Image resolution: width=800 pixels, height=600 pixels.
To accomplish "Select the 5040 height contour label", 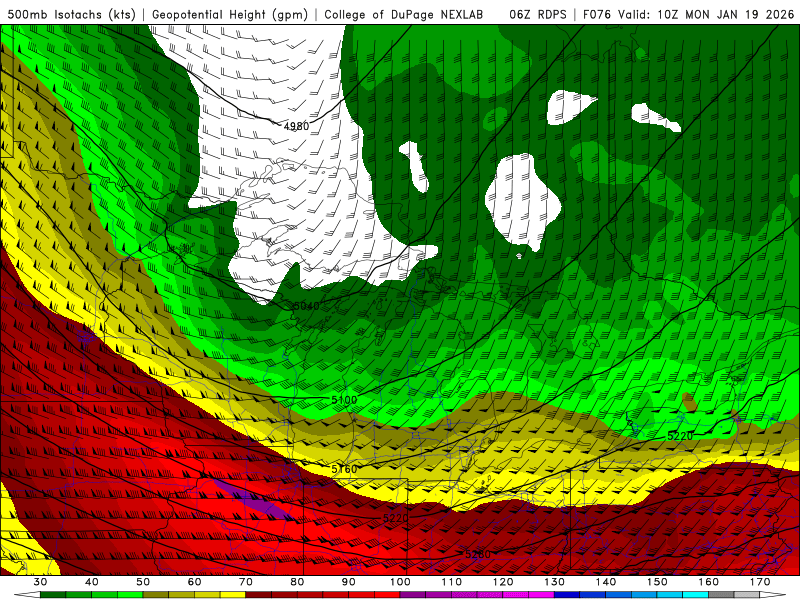I will click(307, 306).
